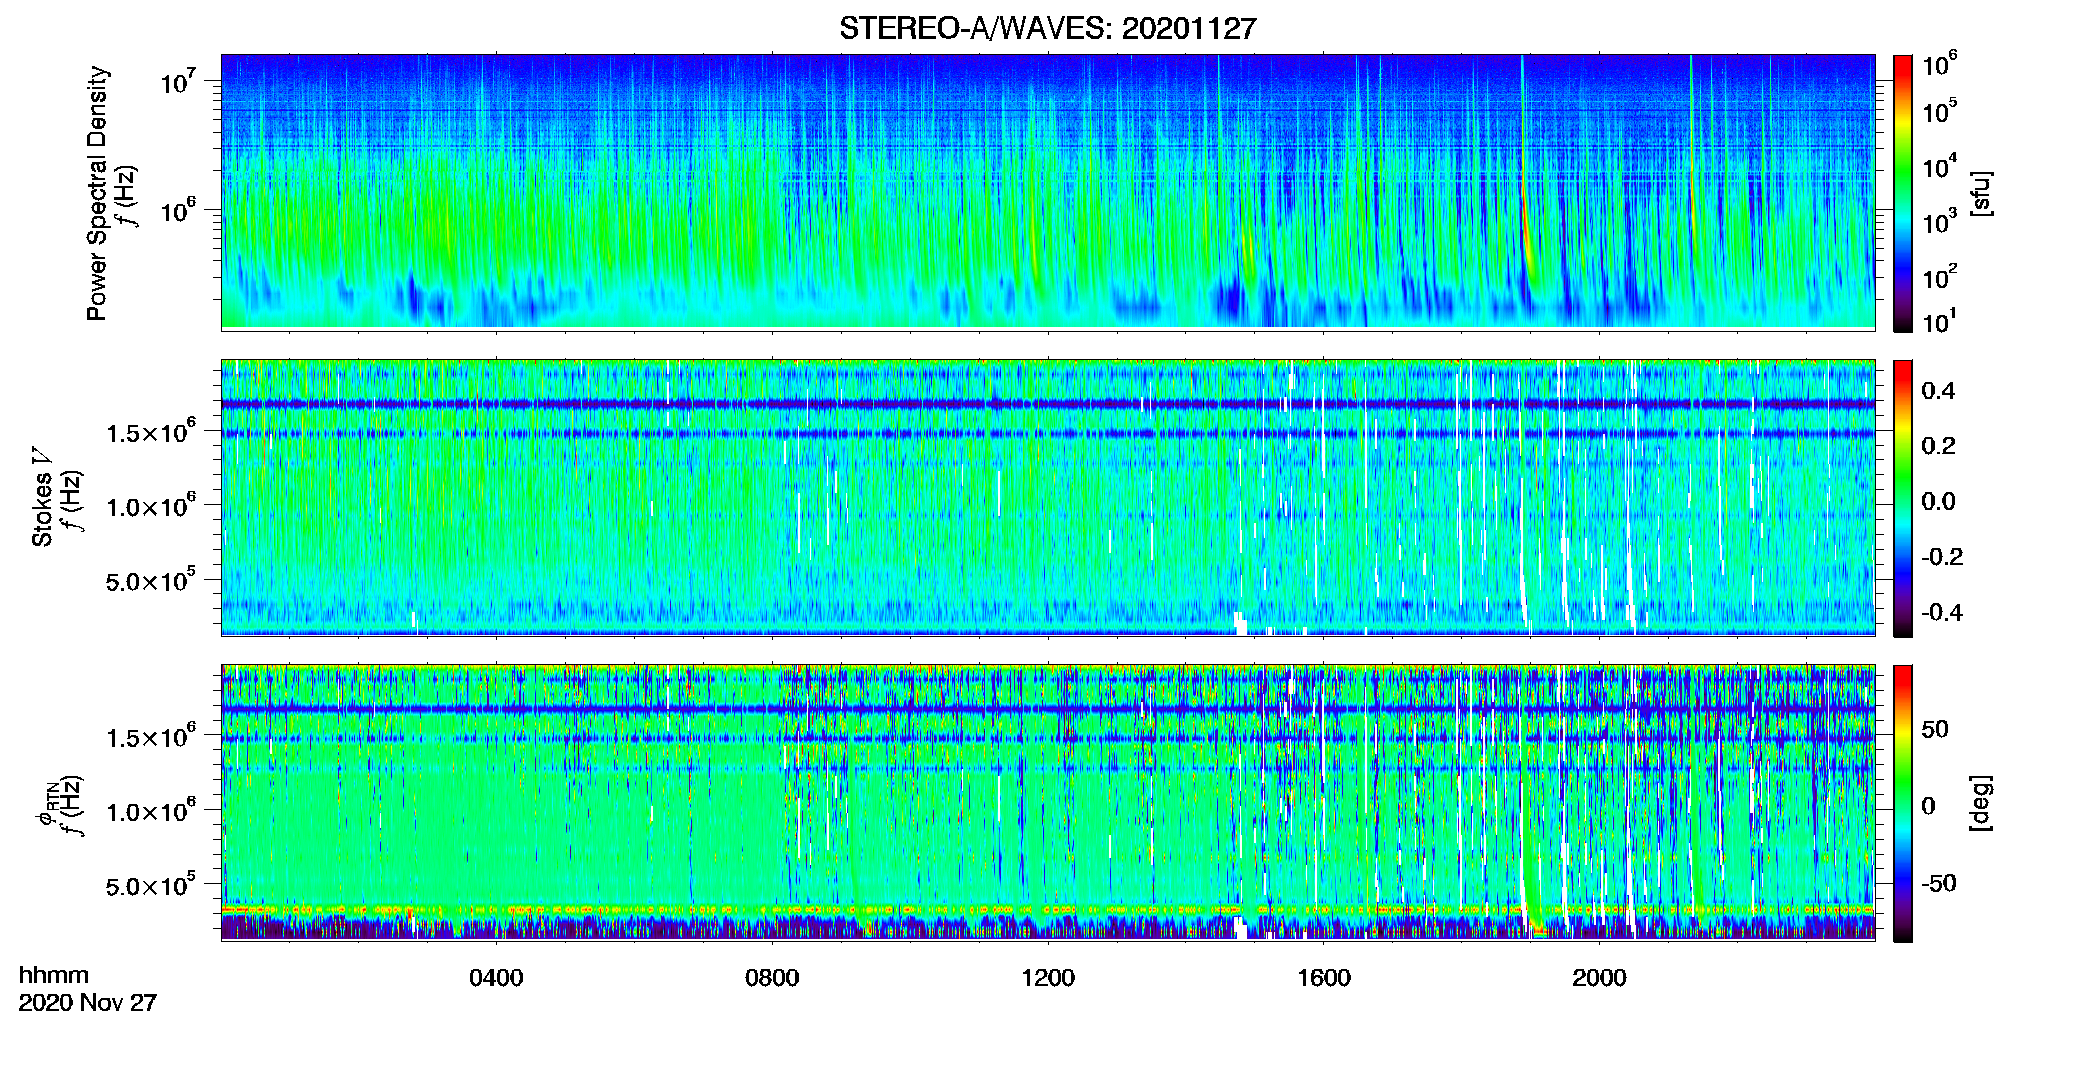Click the 0400 time axis label
The image size is (2096, 1080).
[496, 978]
